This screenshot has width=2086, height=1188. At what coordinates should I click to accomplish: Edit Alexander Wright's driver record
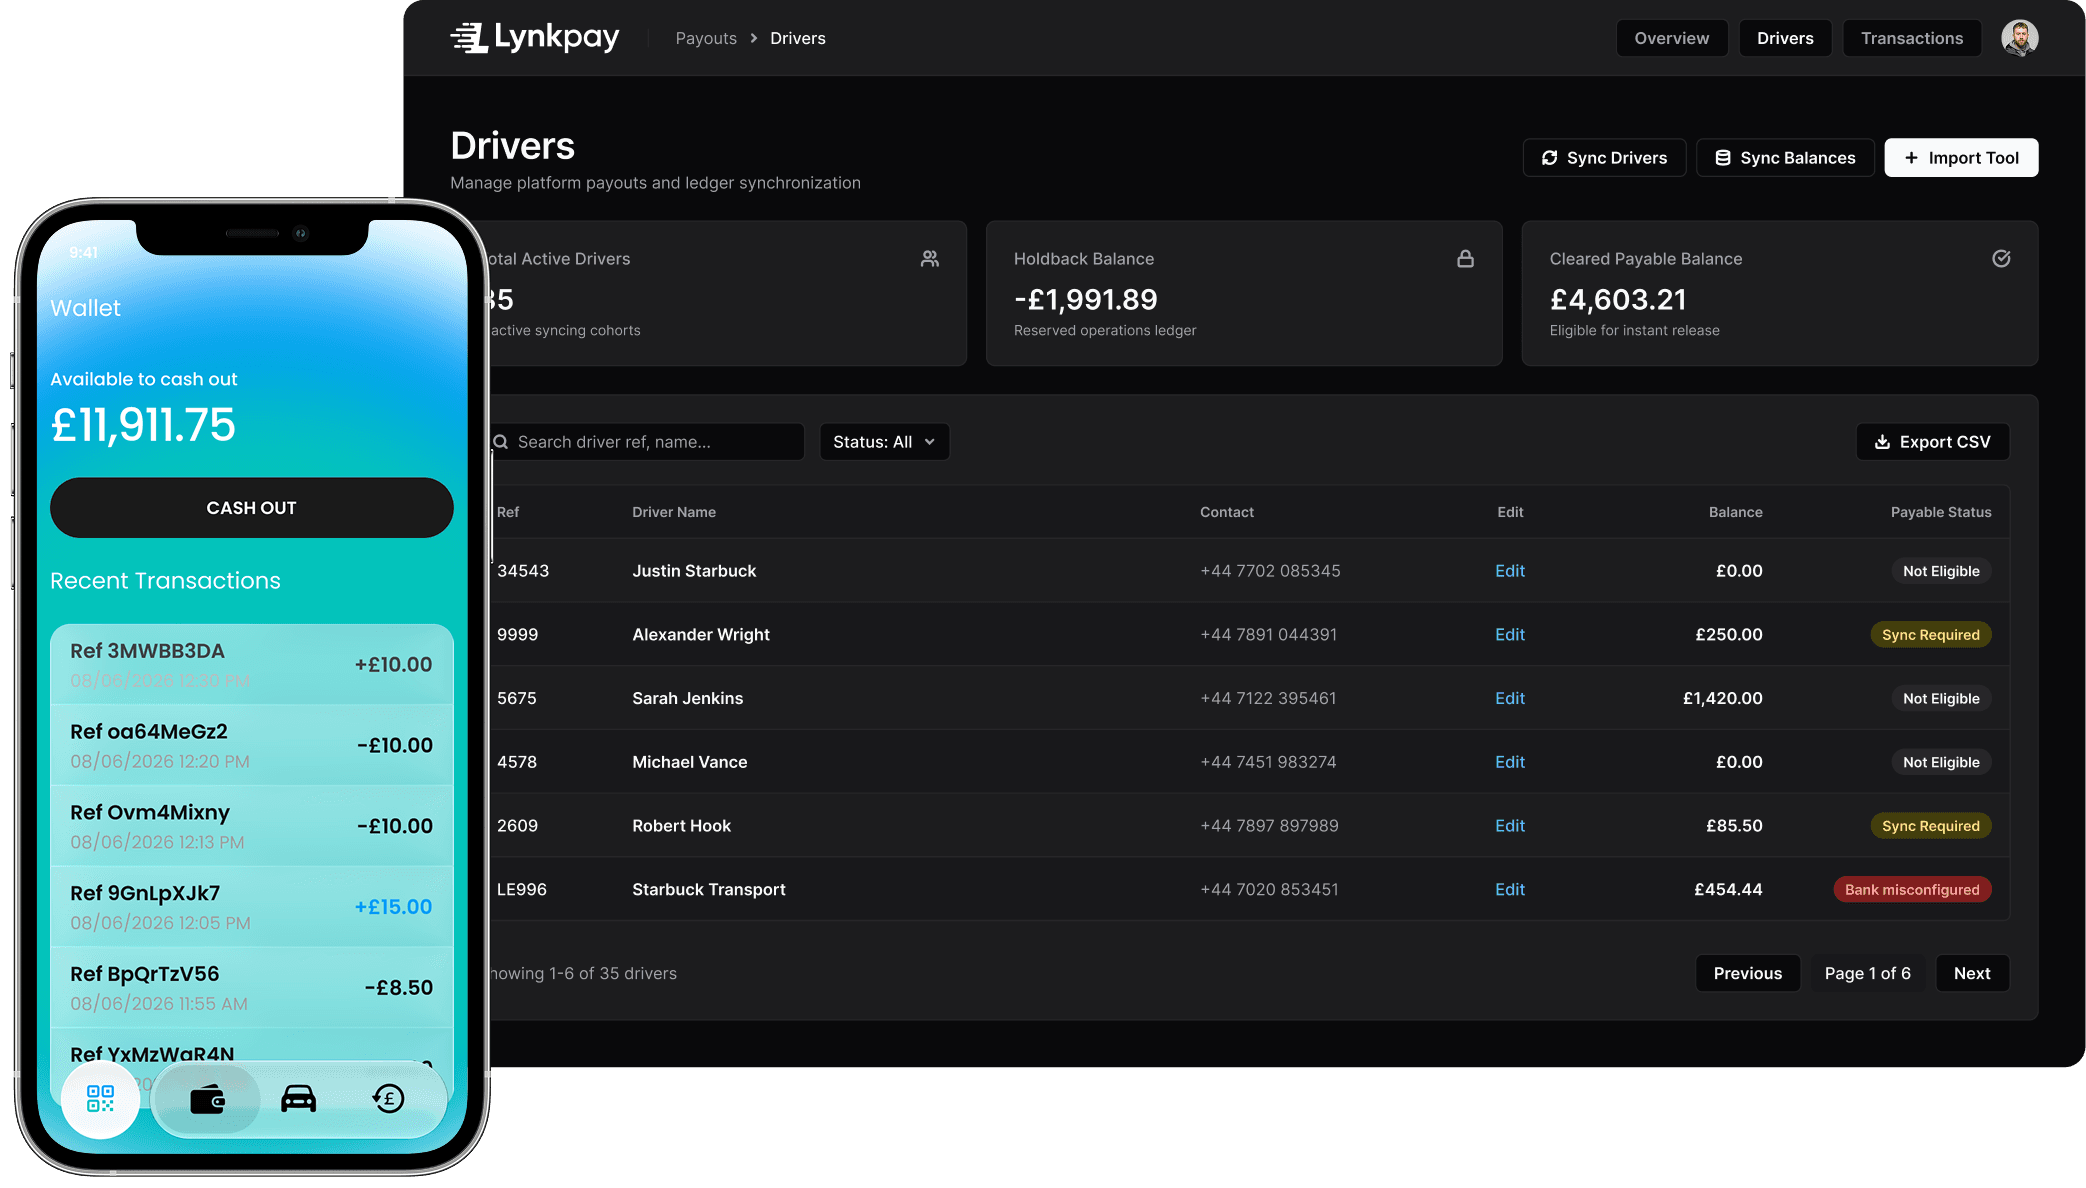pos(1510,635)
